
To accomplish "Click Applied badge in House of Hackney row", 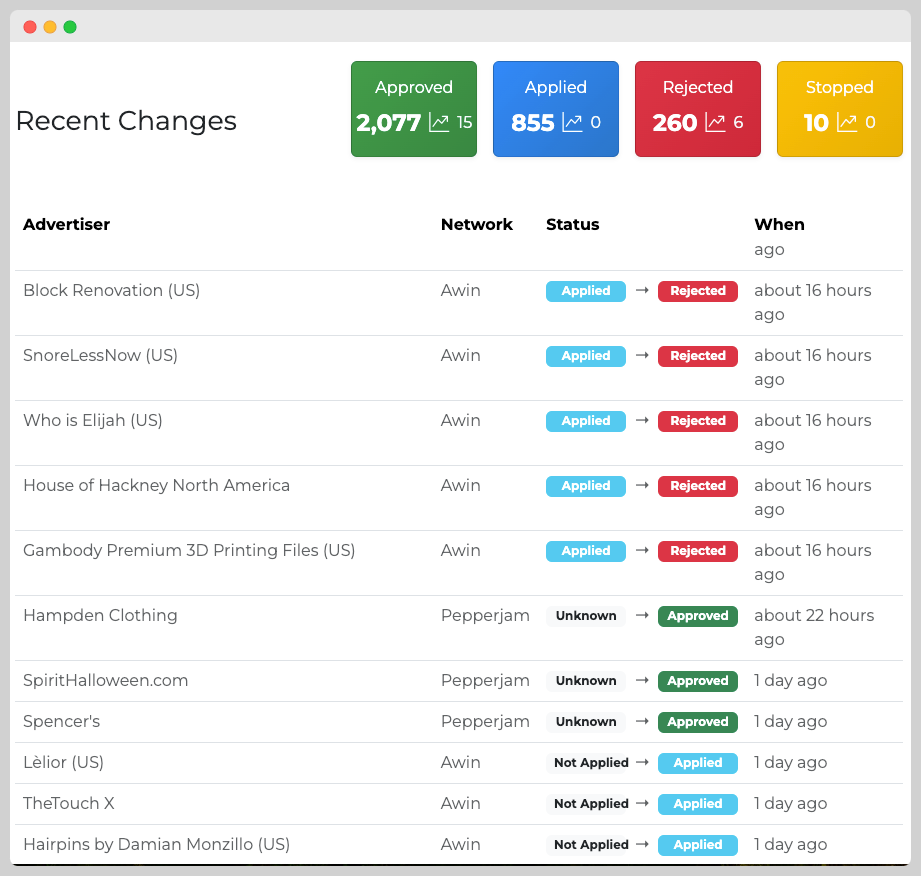I will 586,486.
